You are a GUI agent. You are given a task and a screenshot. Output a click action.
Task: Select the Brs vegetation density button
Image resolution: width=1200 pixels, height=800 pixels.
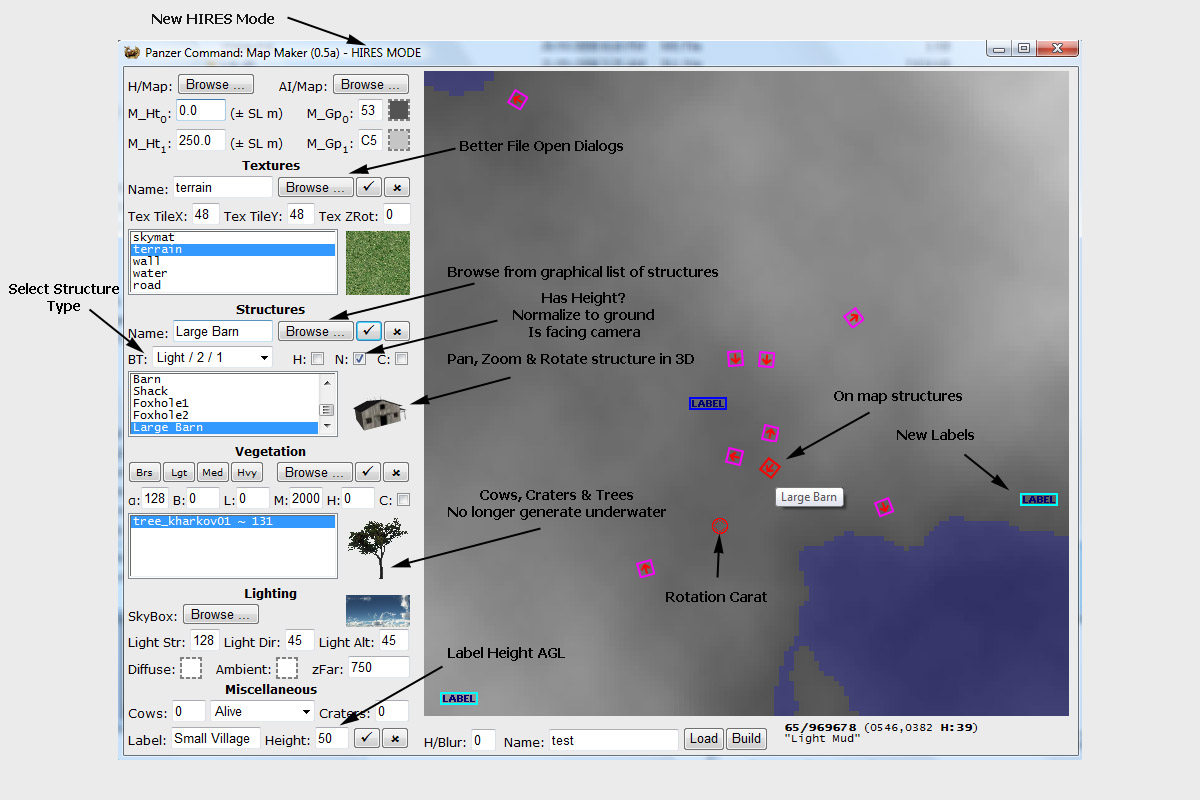click(x=145, y=472)
